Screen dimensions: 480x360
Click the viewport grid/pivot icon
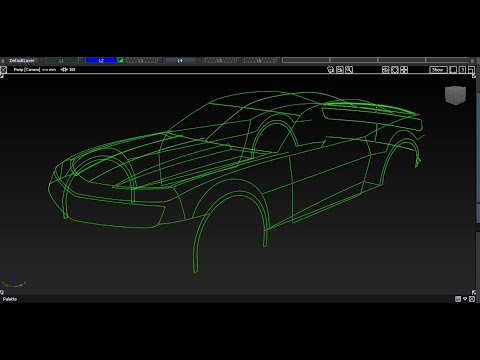click(64, 69)
